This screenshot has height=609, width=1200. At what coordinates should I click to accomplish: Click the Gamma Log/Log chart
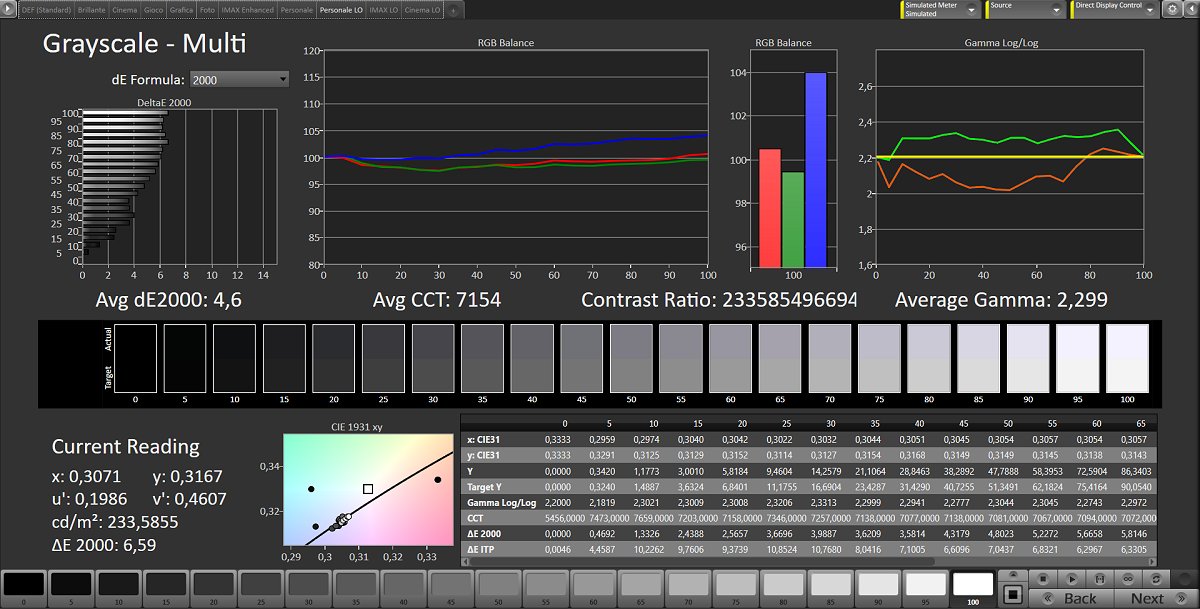[1009, 157]
